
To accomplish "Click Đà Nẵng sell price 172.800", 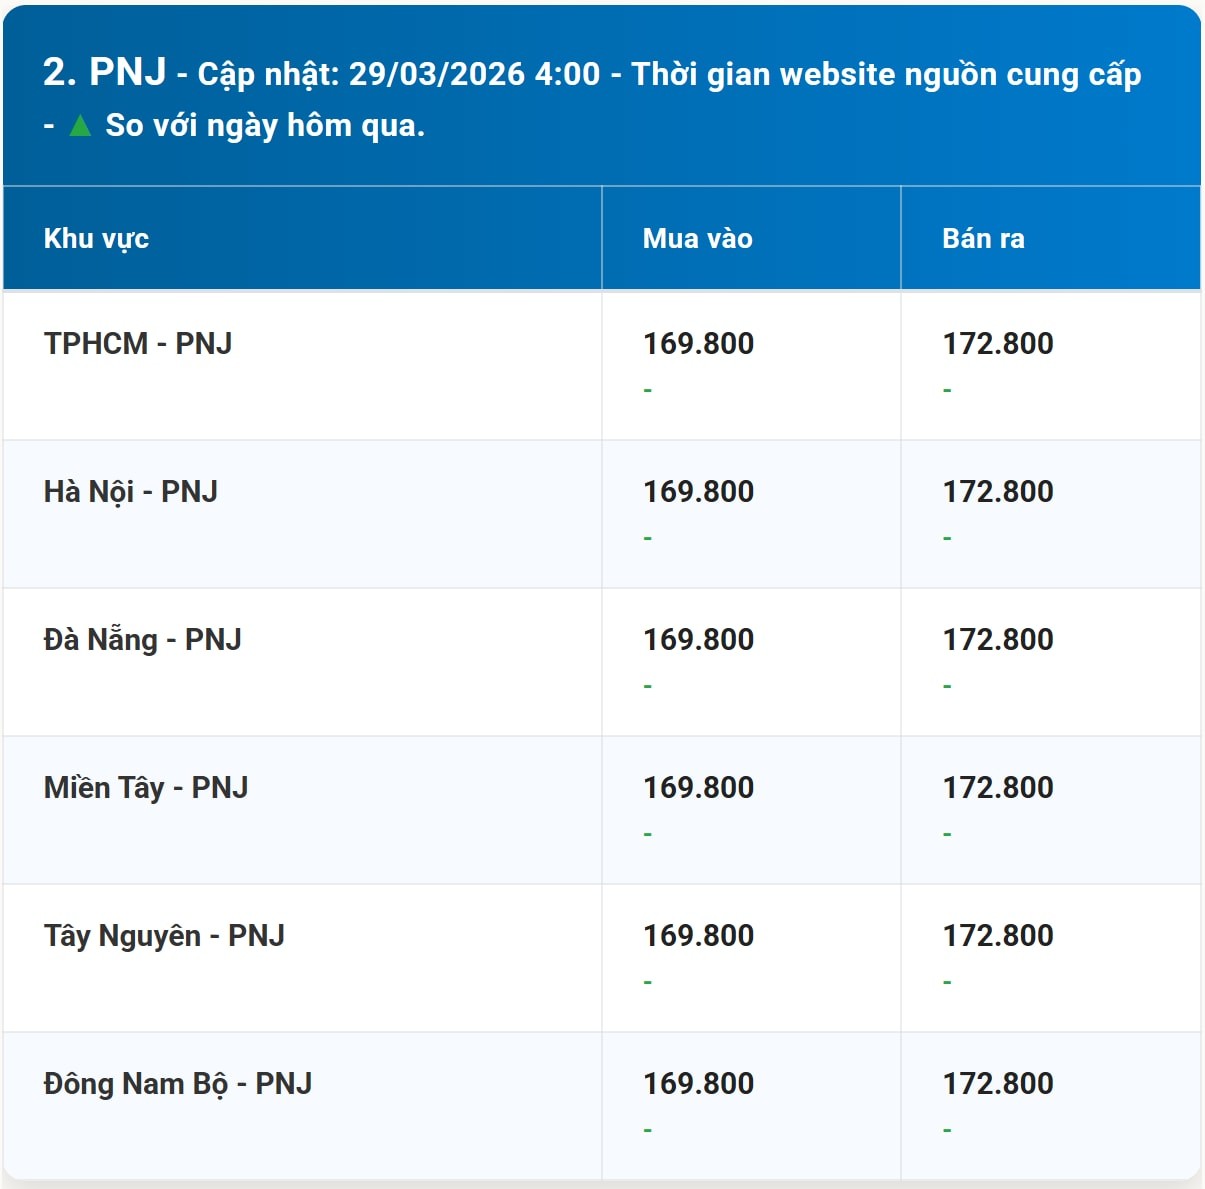I will tap(997, 639).
